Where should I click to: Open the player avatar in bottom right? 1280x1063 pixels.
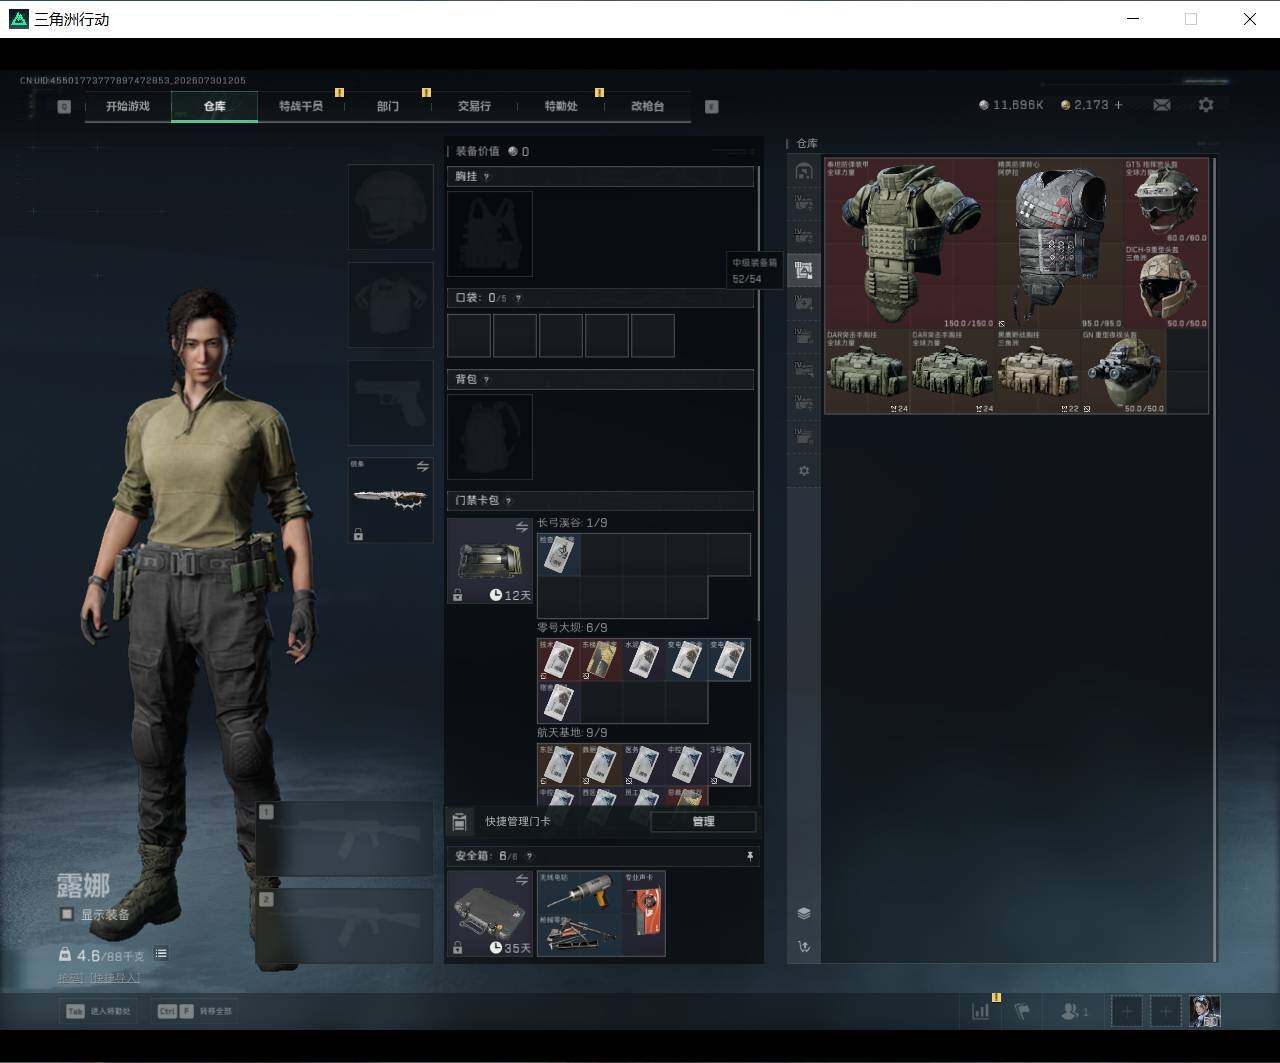coord(1205,1011)
